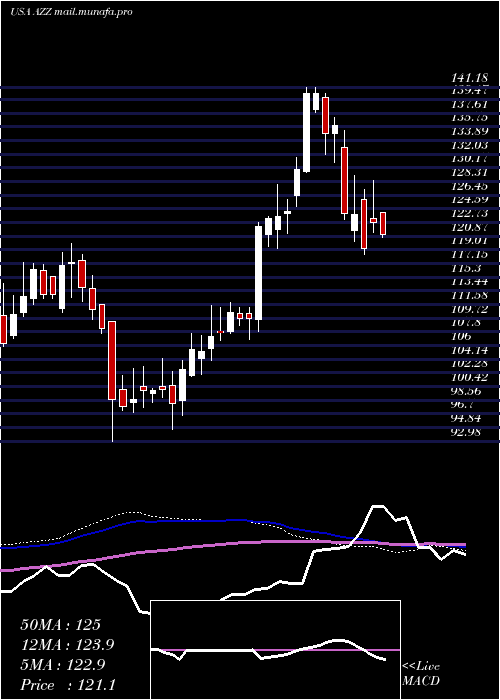This screenshot has height=700, width=500.
Task: Click the 124.59 price axis label
Action: pos(470,199)
